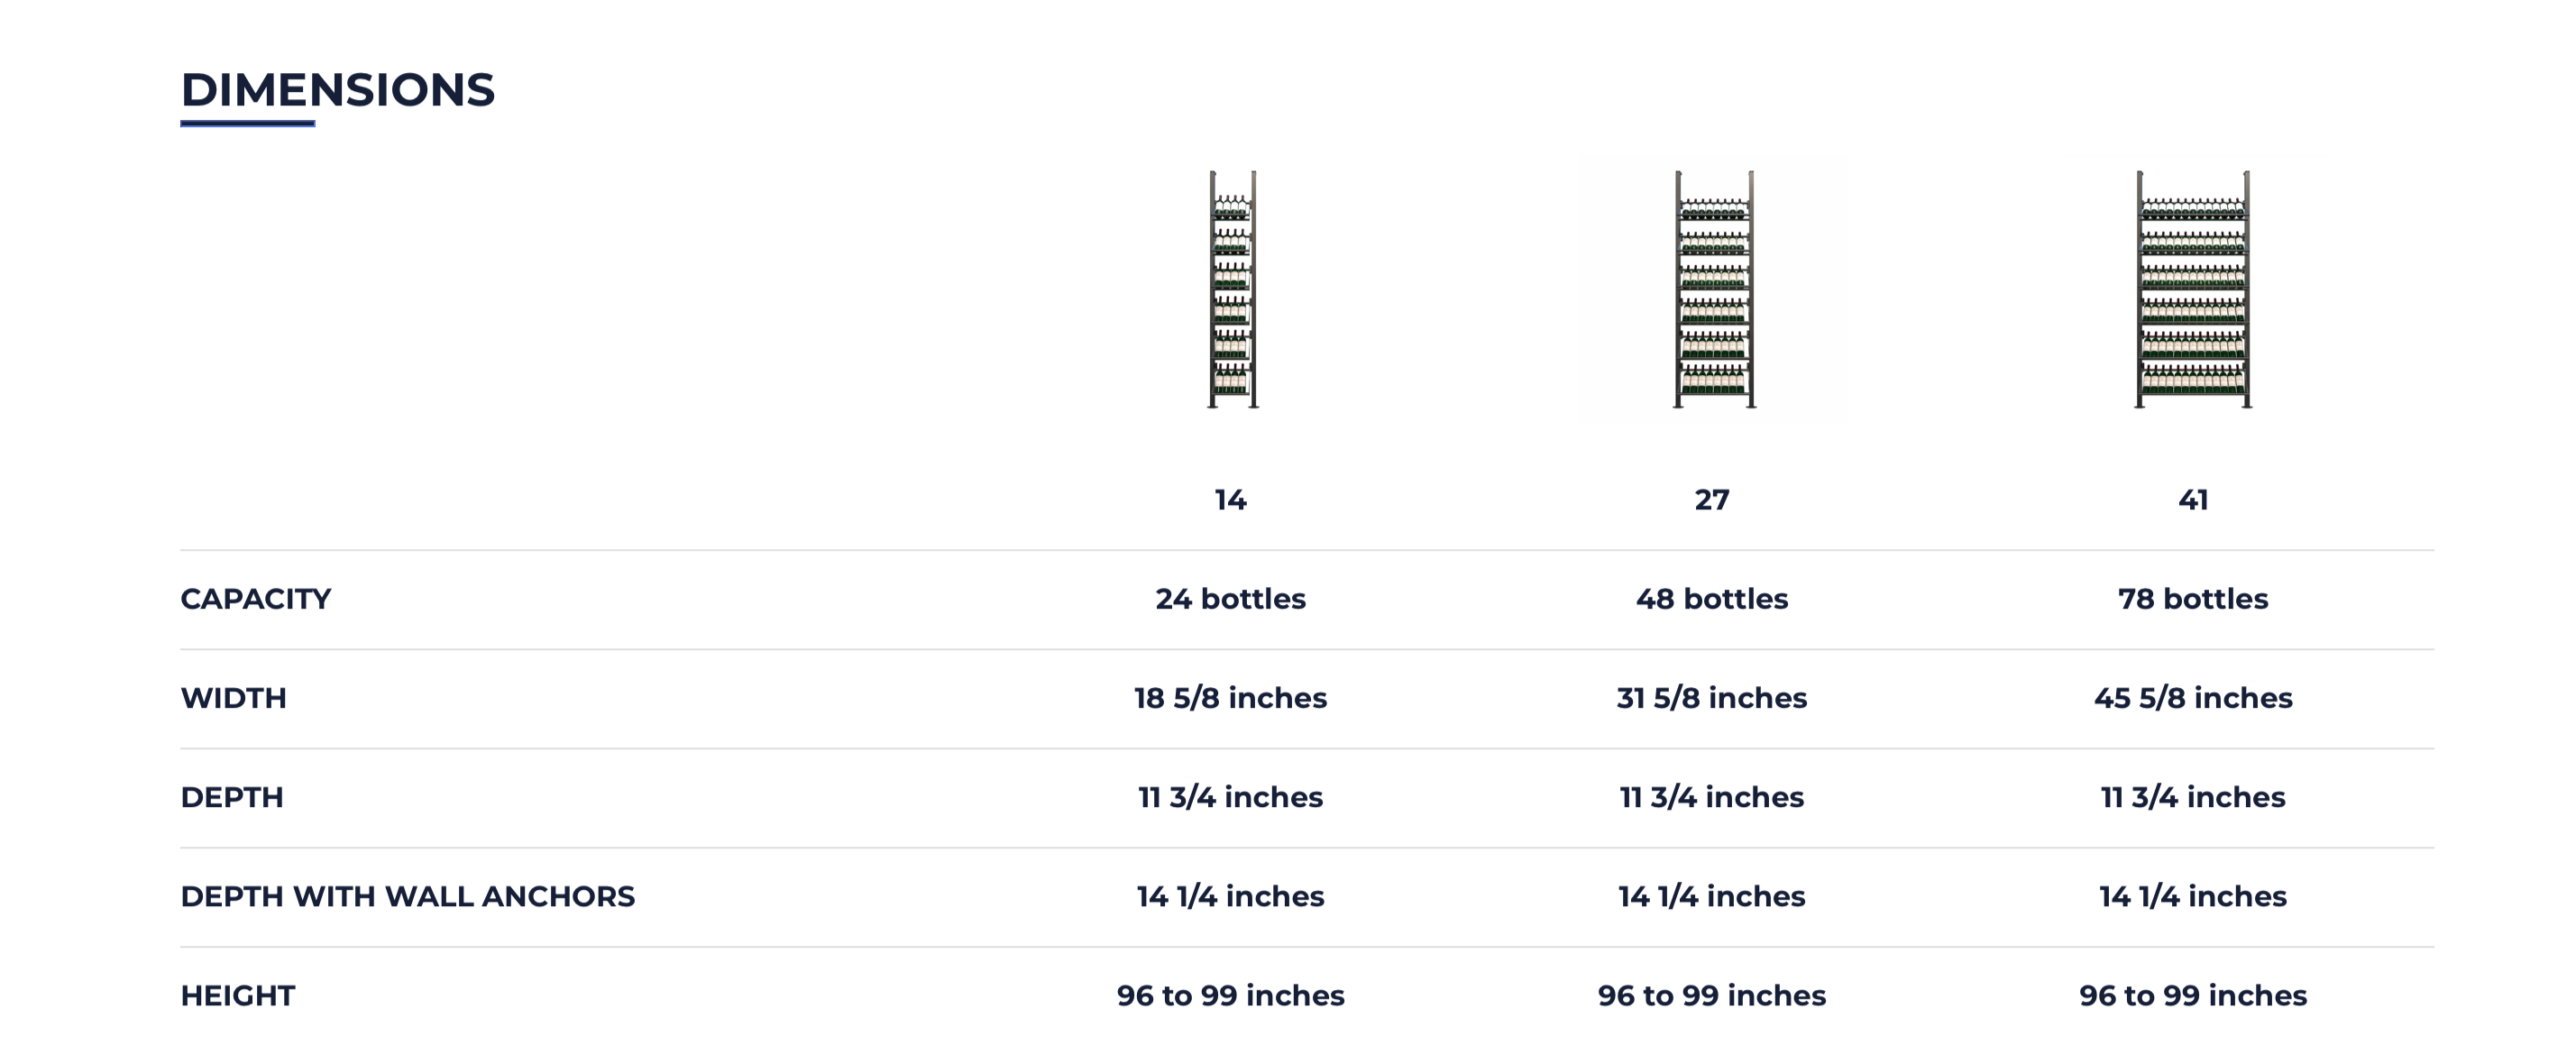
Task: Click the 31 5/8 inches width value
Action: pyautogui.click(x=1712, y=698)
